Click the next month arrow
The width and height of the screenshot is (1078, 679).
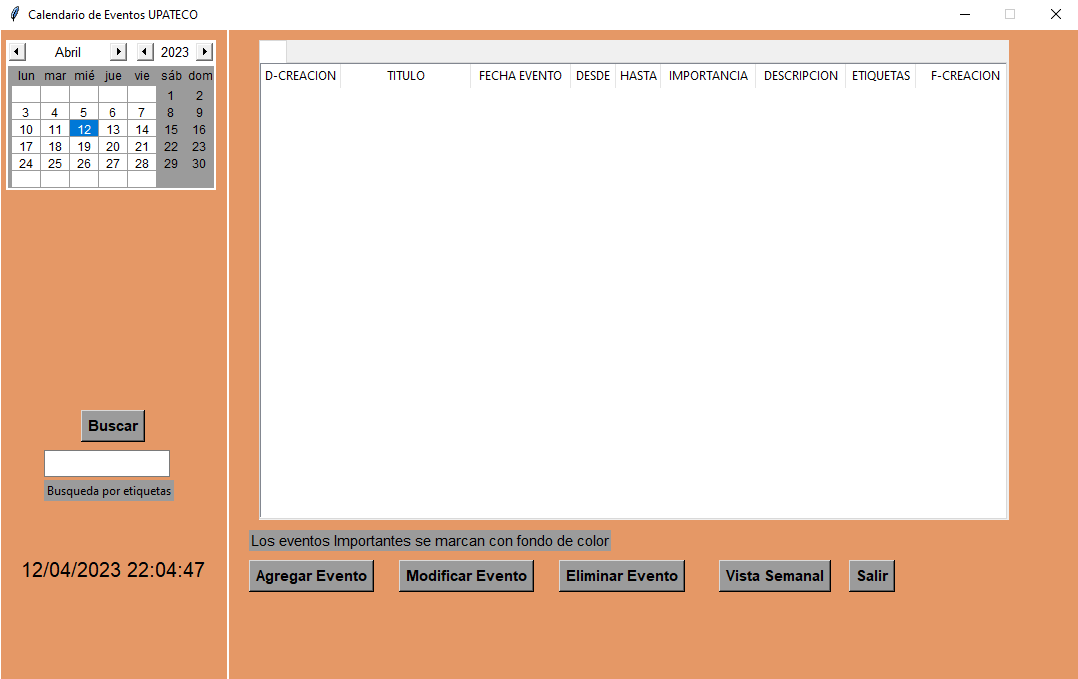(120, 51)
